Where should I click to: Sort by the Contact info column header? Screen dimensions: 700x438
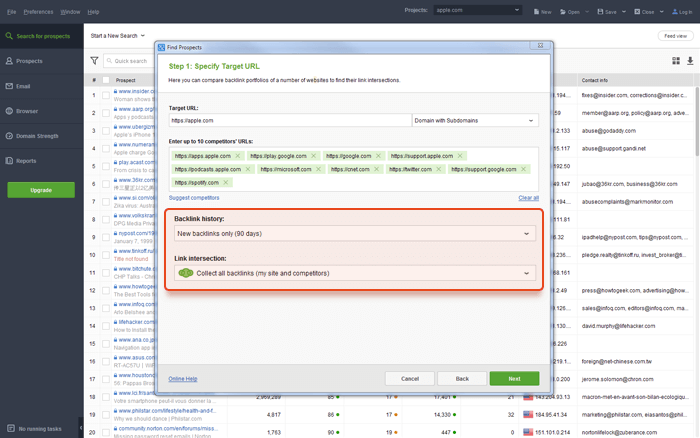click(635, 80)
